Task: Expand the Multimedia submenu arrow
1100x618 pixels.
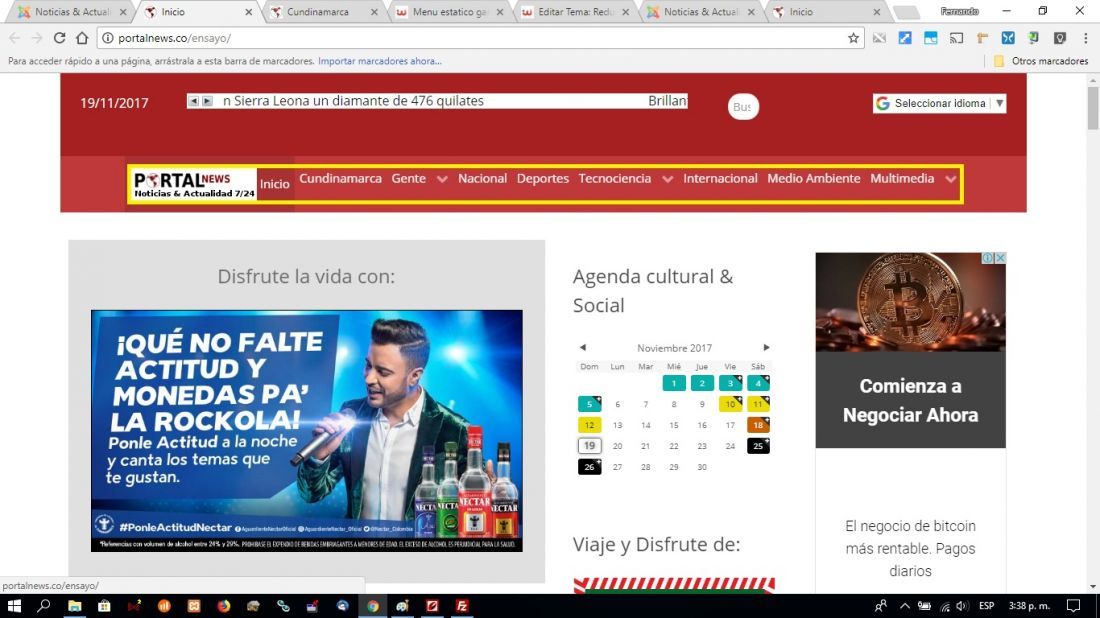Action: tap(951, 179)
